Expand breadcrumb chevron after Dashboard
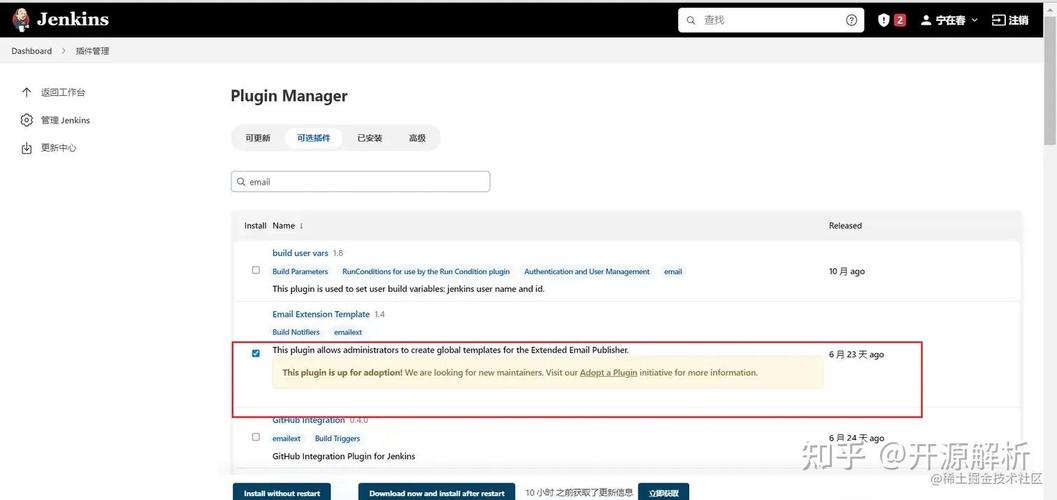This screenshot has height=500, width=1057. 64,51
